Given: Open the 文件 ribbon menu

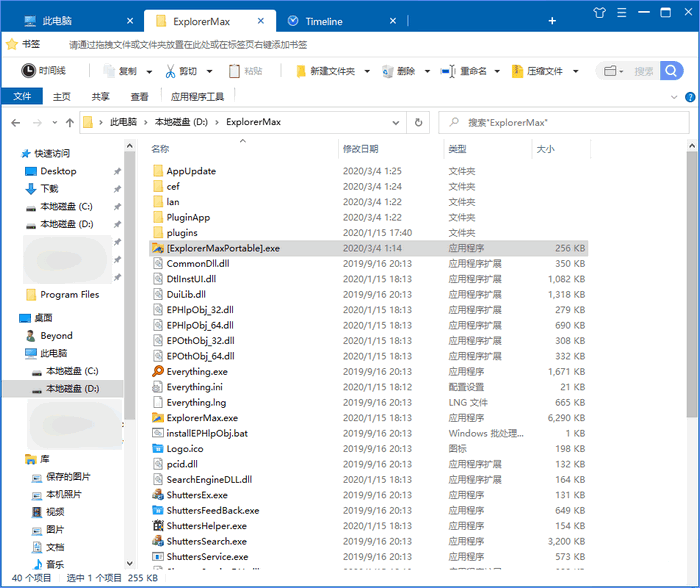Looking at the screenshot, I should pos(22,96).
